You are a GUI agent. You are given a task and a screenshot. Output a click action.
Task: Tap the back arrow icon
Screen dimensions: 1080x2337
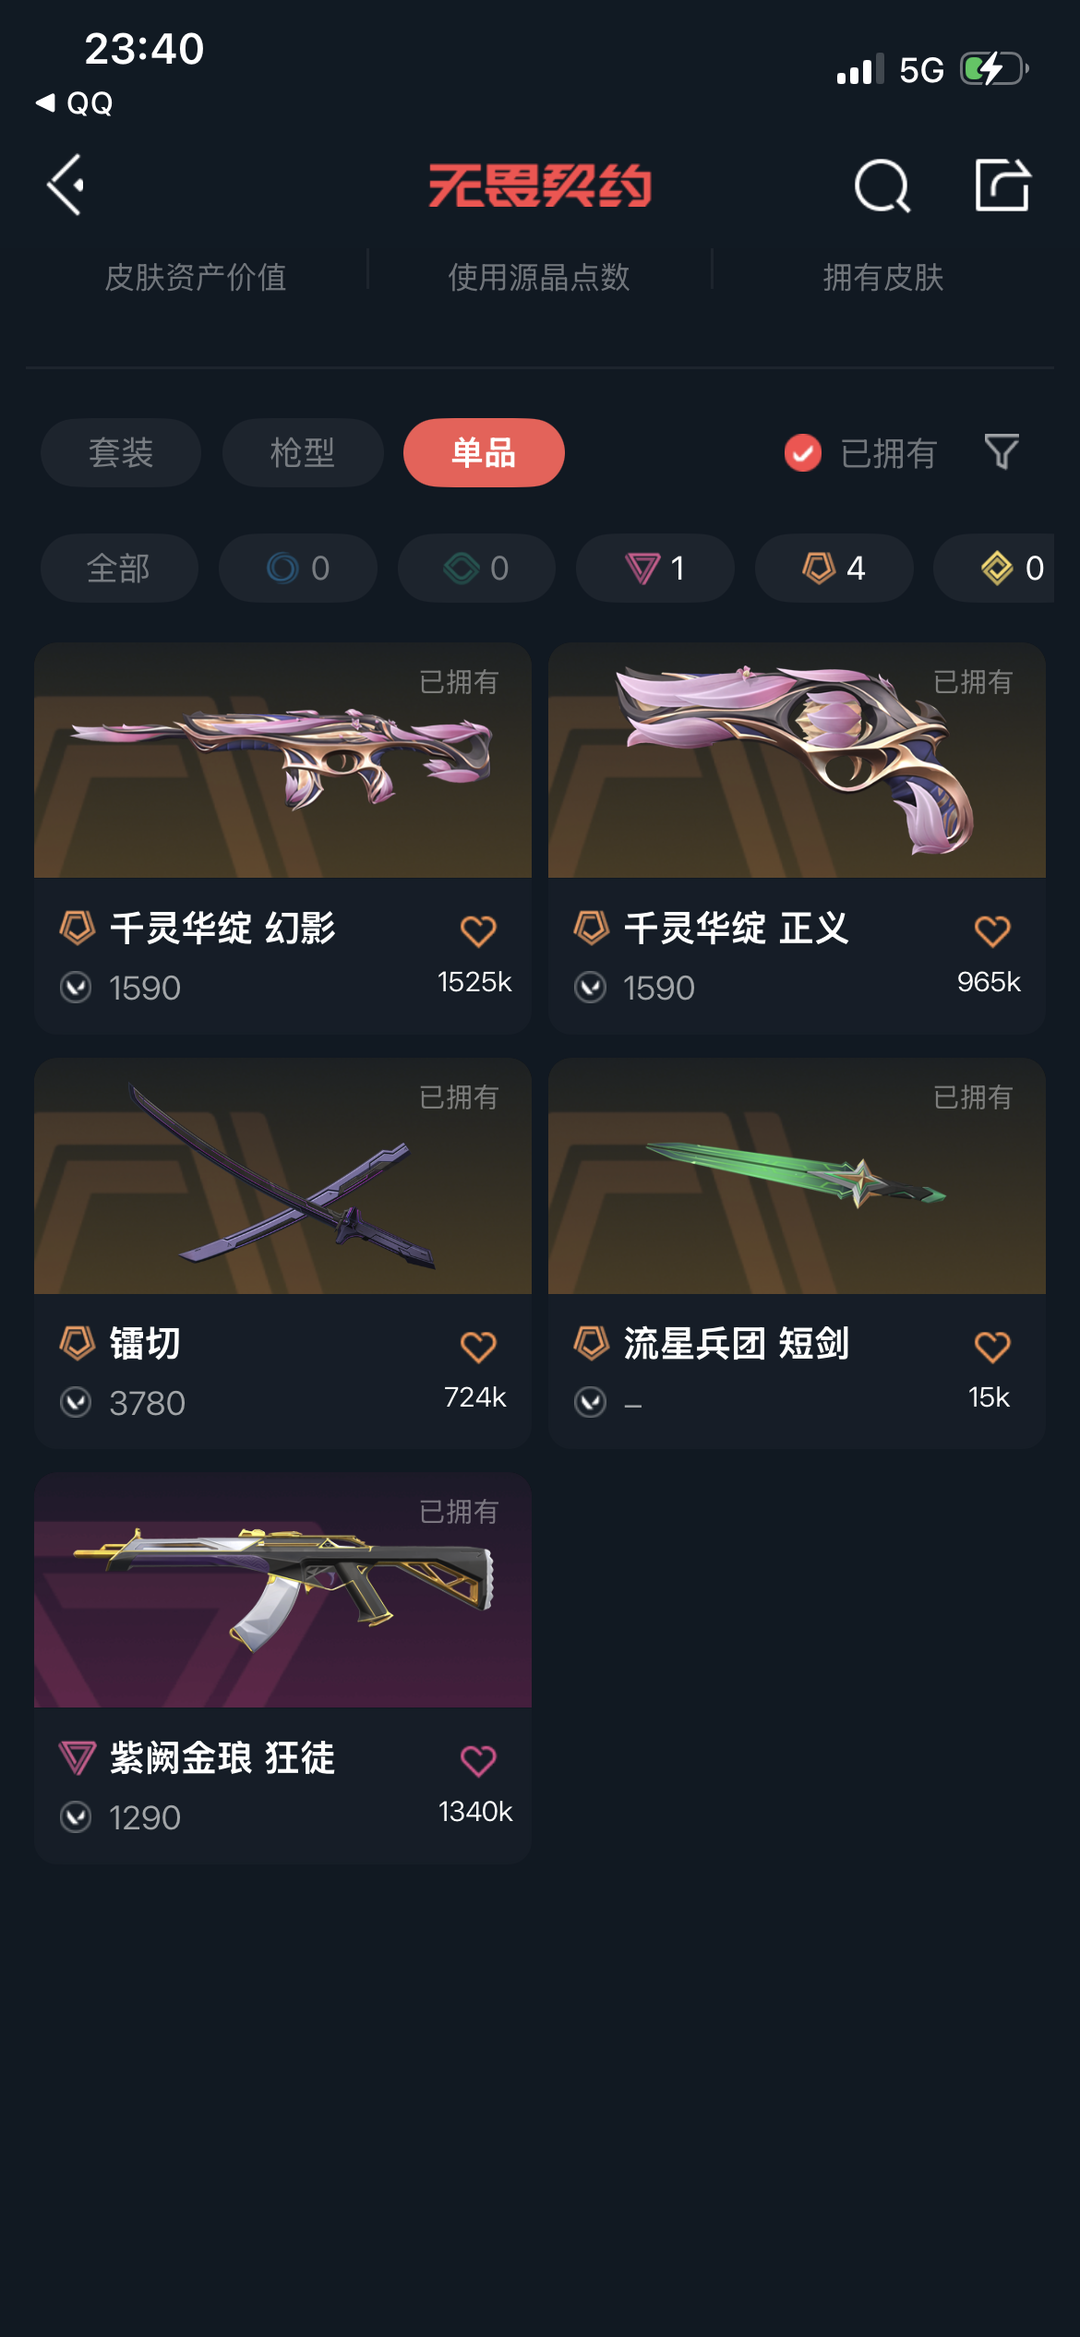66,185
